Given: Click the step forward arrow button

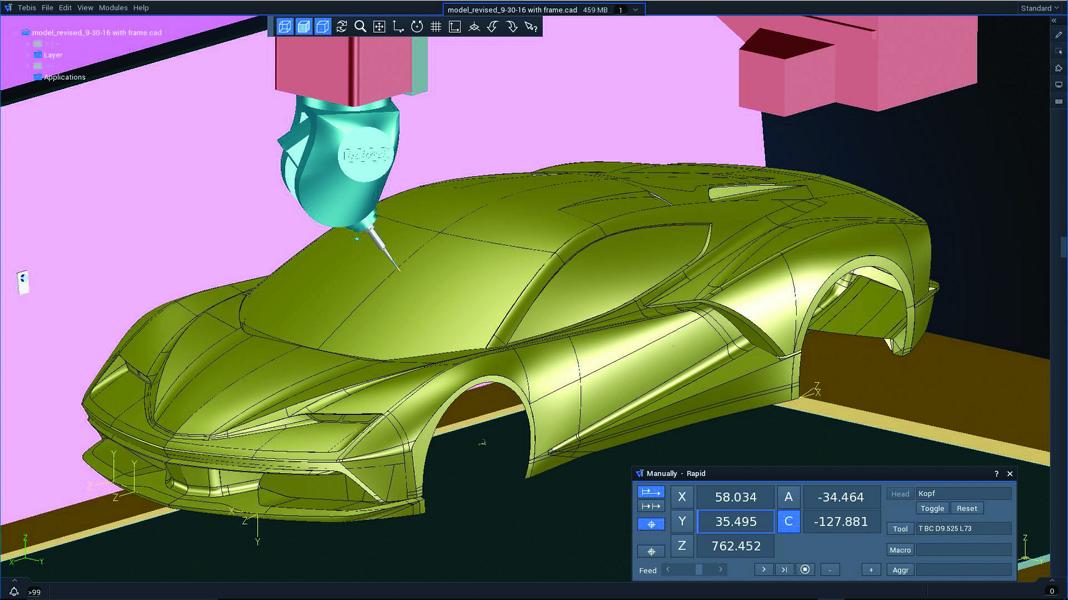Looking at the screenshot, I should click(x=764, y=569).
